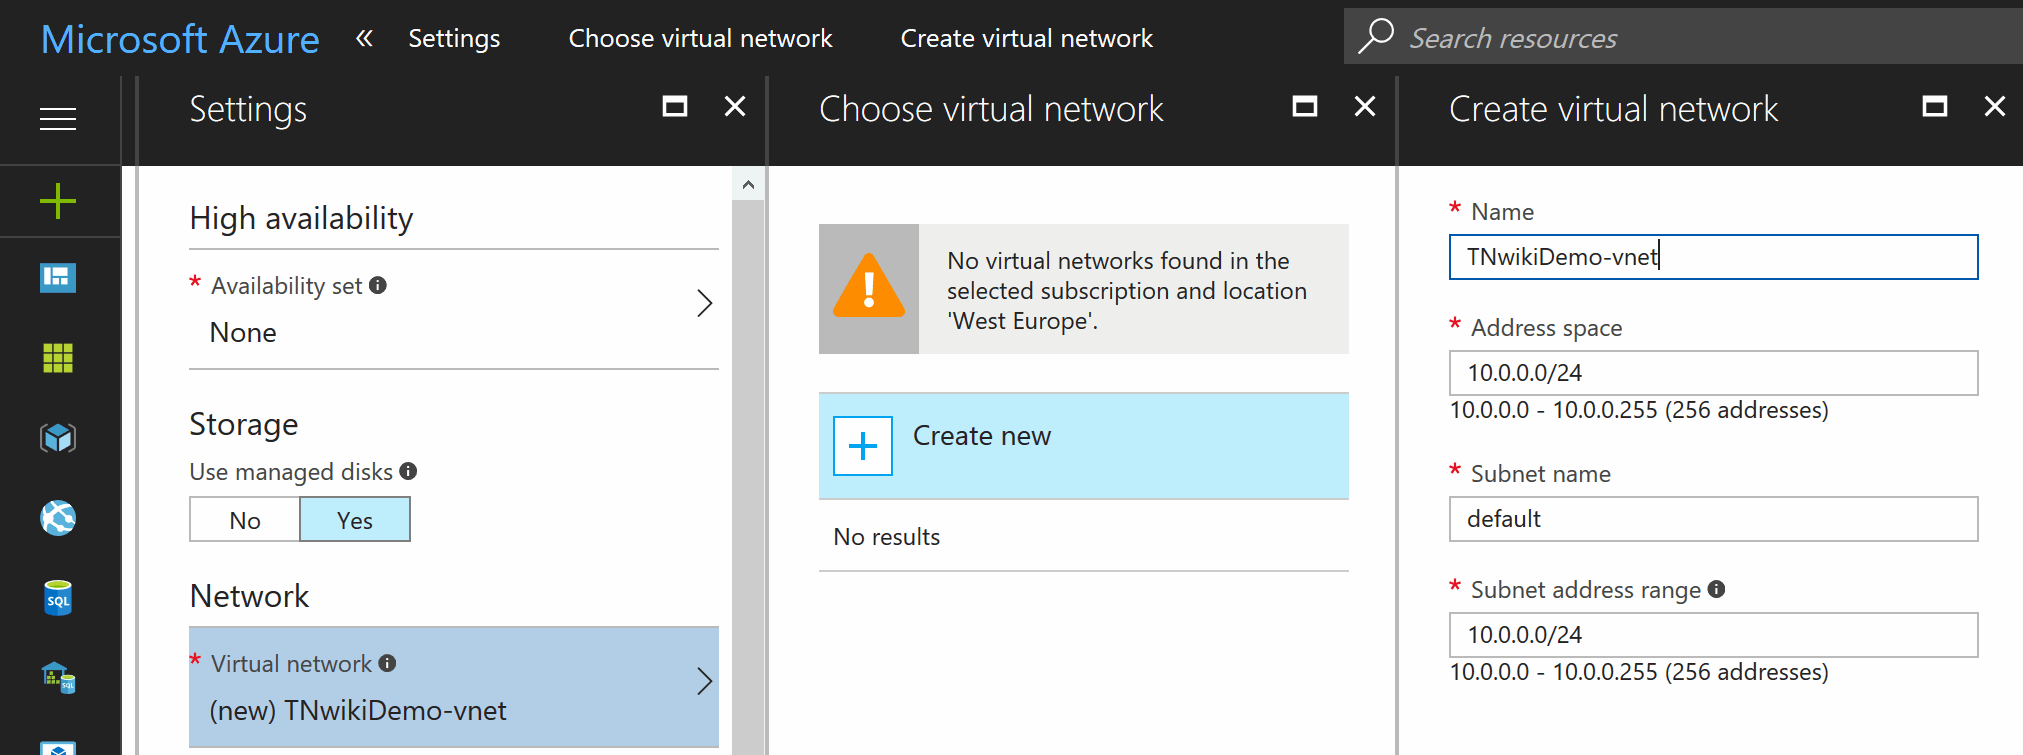Click the No virtual networks found message
Image resolution: width=2023 pixels, height=755 pixels.
point(1127,290)
